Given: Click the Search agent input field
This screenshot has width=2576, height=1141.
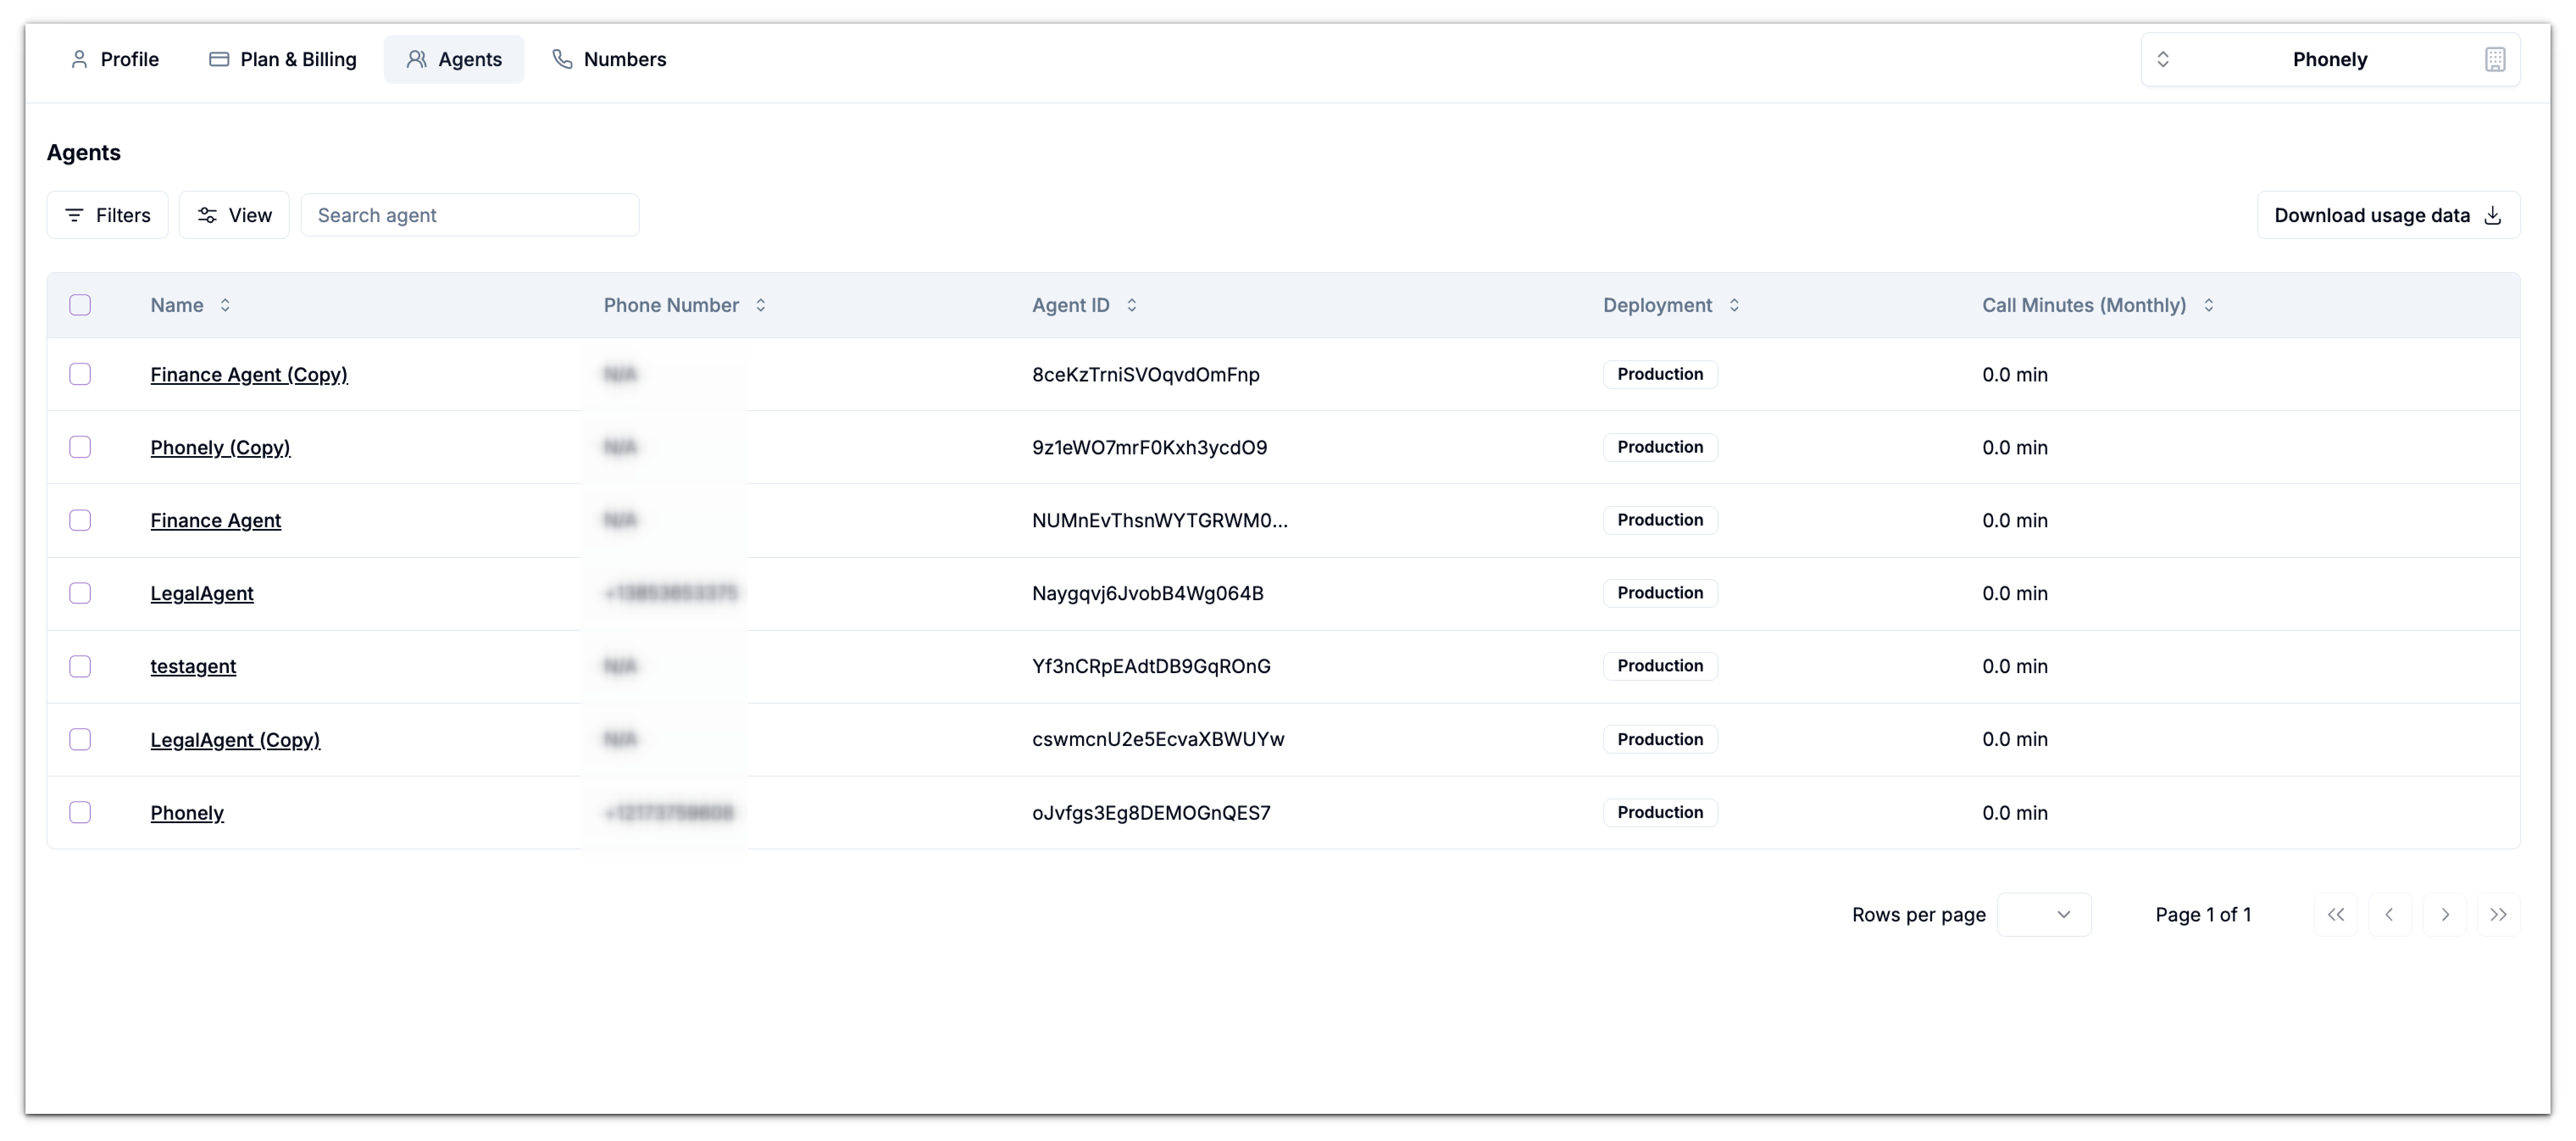Looking at the screenshot, I should pos(470,214).
